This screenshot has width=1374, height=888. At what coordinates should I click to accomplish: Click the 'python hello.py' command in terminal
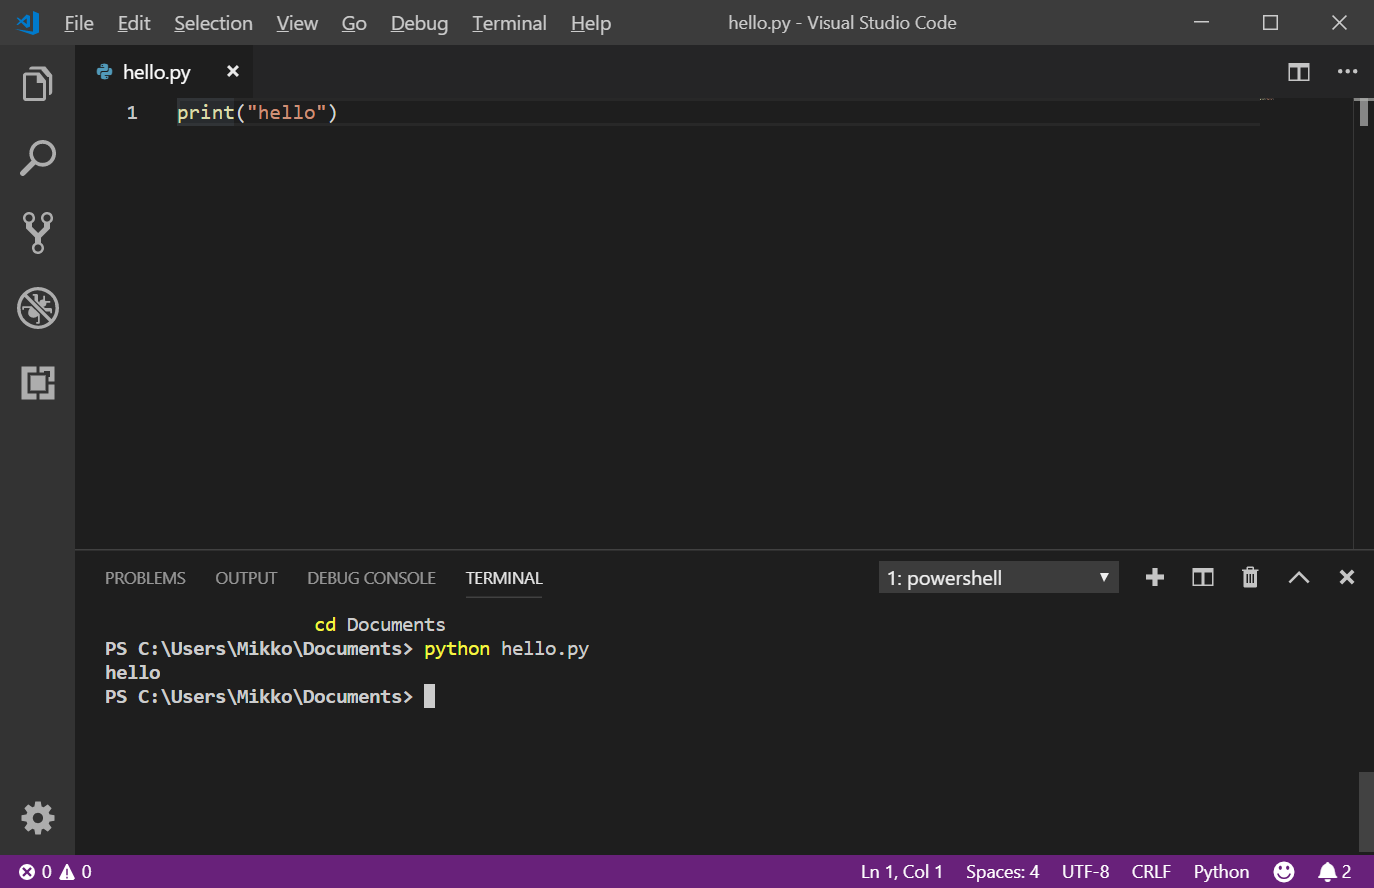coord(506,649)
